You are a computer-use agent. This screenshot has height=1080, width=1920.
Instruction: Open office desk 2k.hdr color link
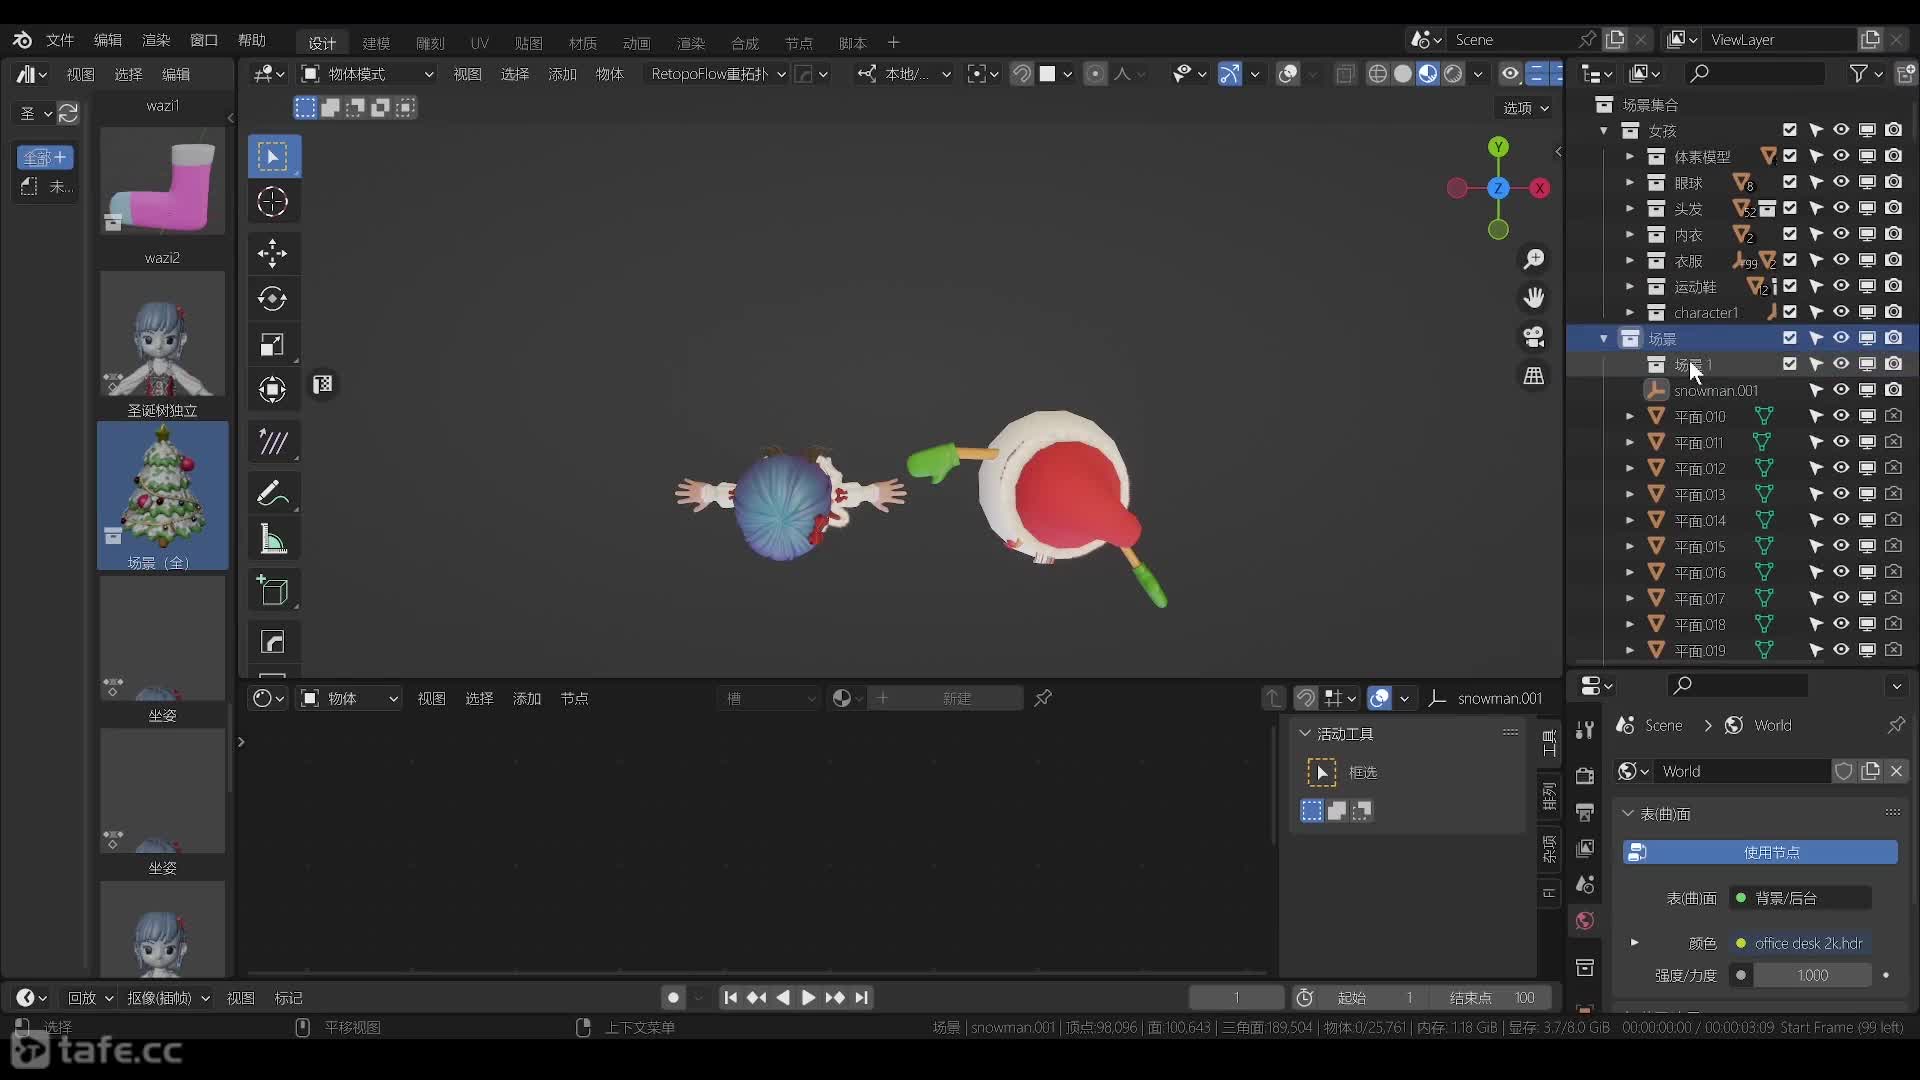(1800, 943)
